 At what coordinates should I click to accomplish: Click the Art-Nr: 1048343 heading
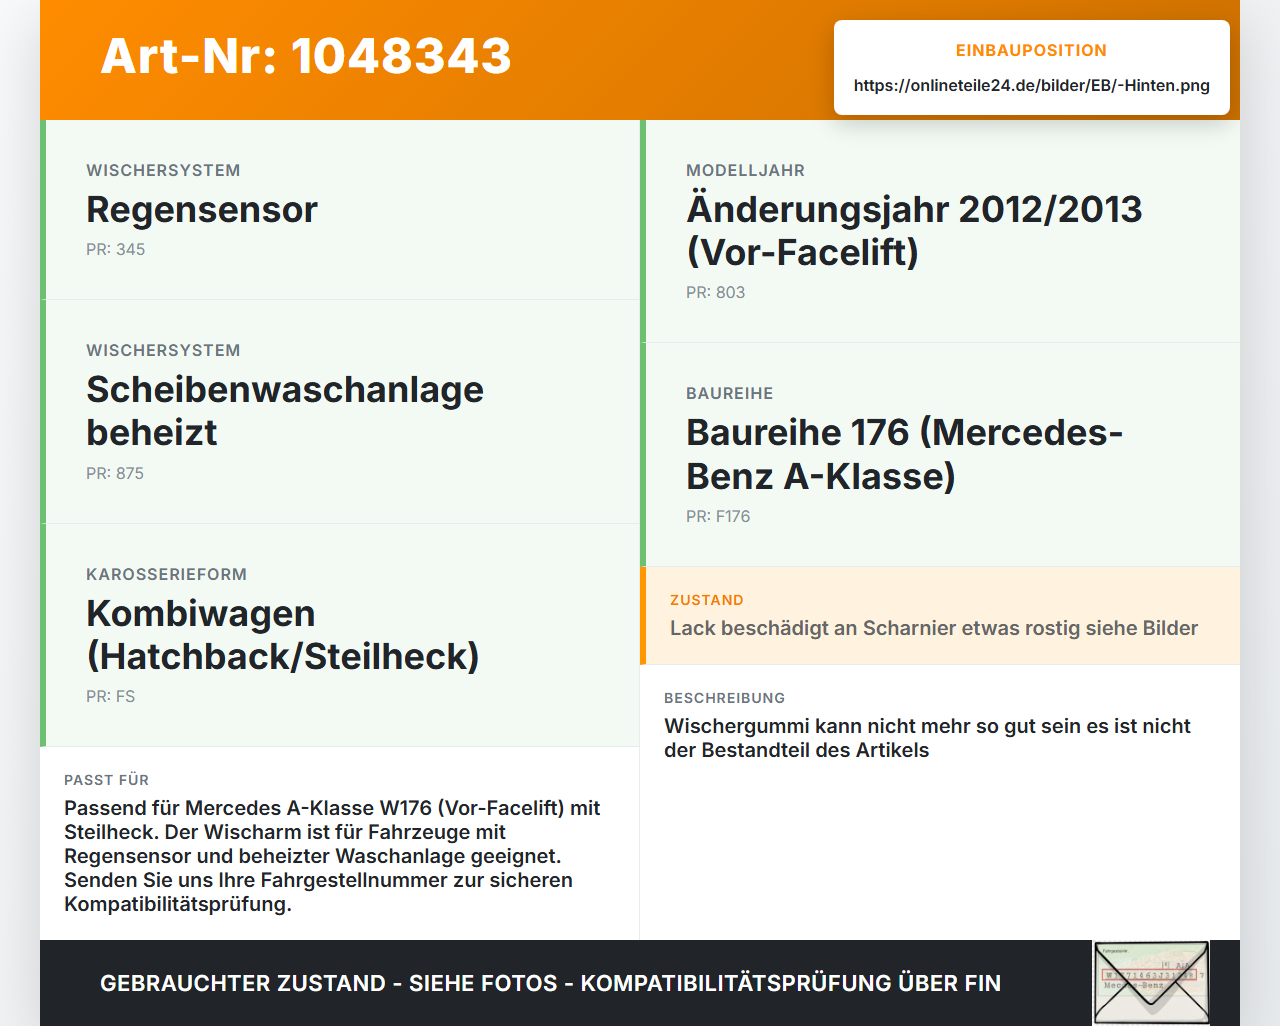[306, 56]
